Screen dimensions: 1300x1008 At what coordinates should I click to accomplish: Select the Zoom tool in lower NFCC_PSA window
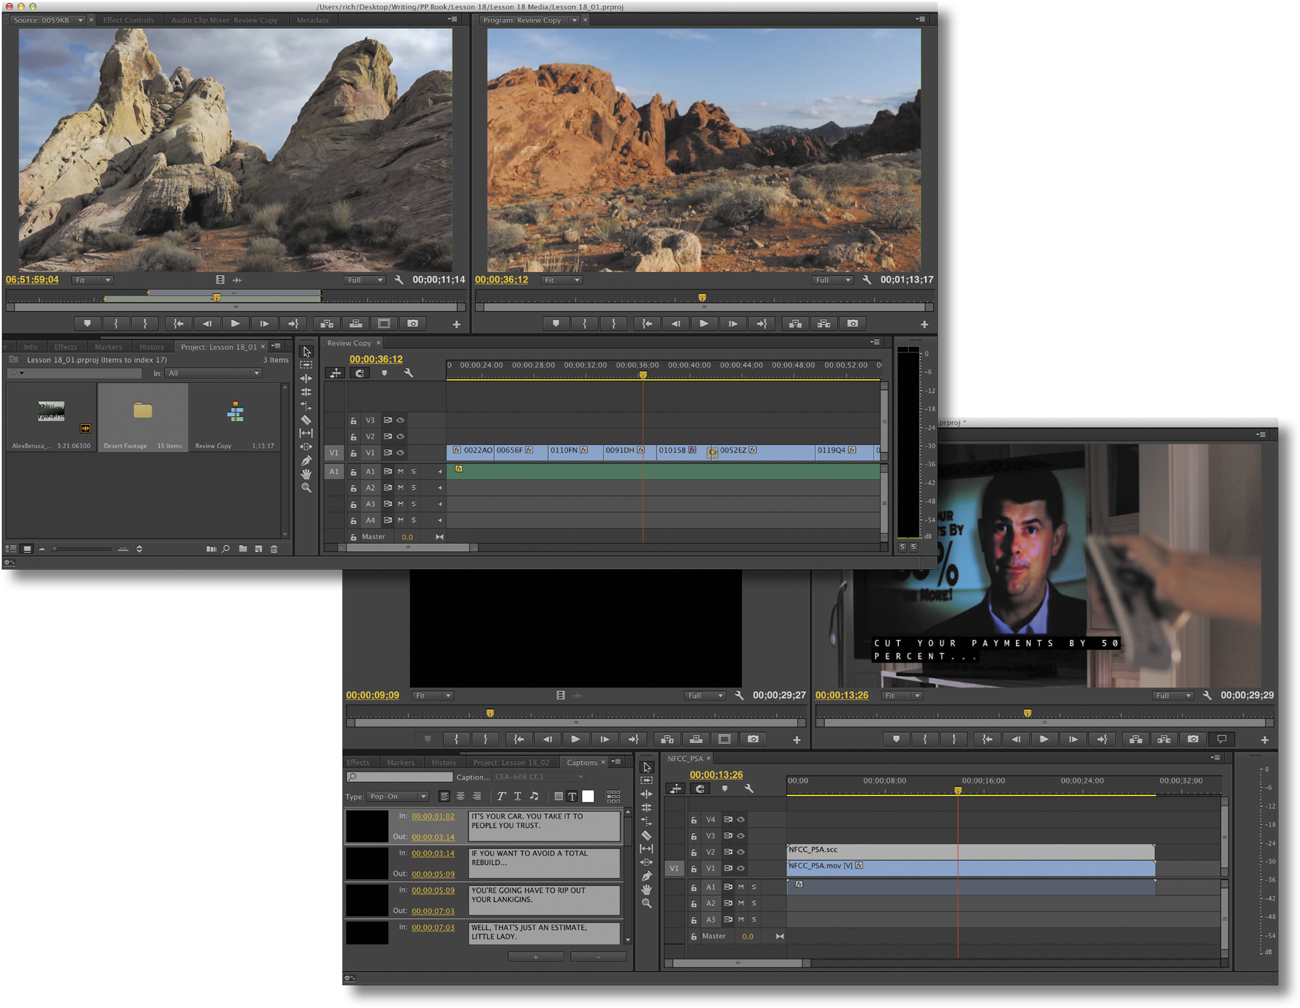647,903
